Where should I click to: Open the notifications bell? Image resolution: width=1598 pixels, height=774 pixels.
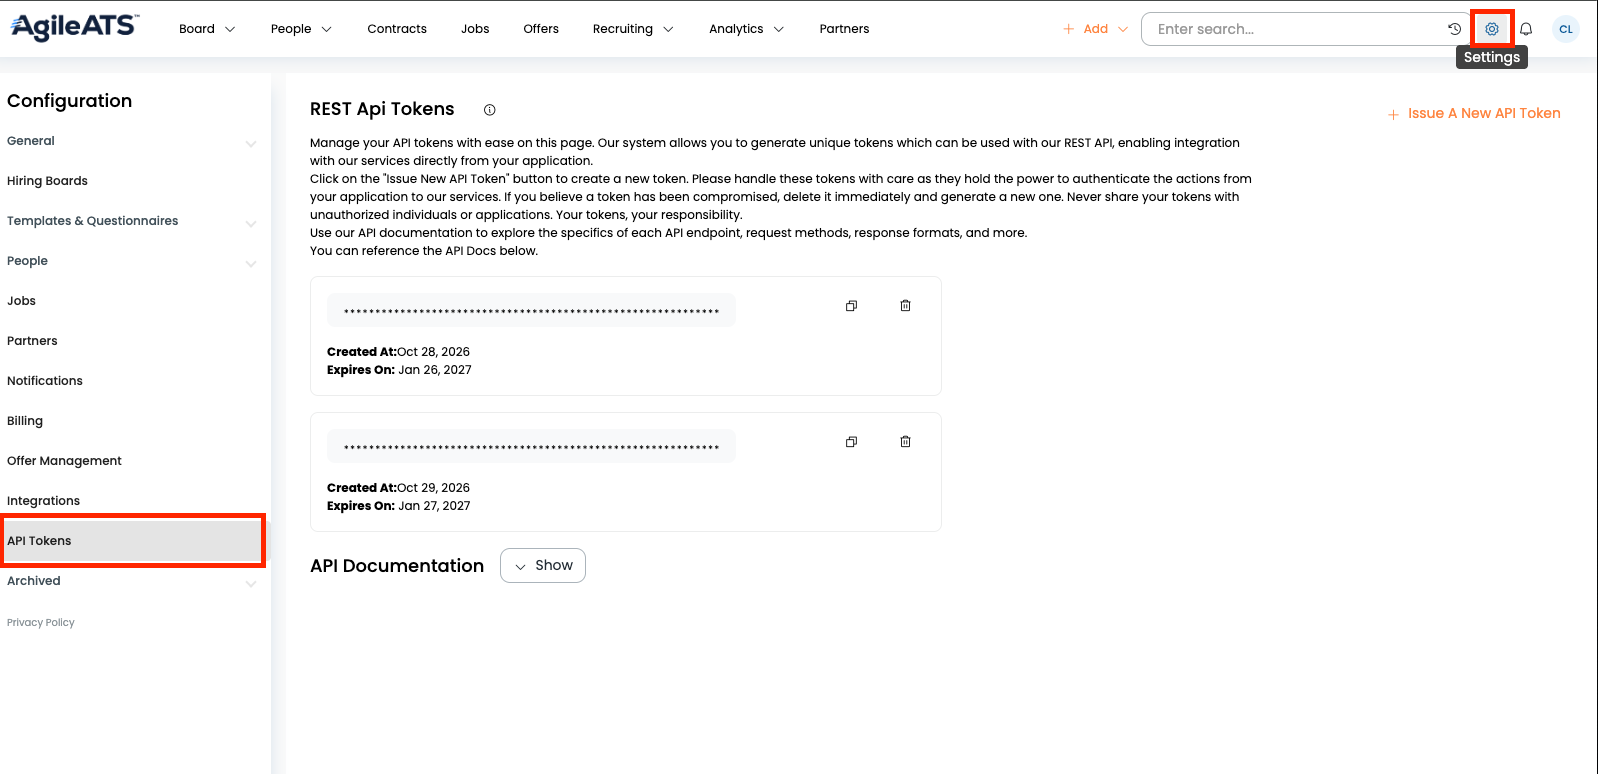[x=1526, y=29]
